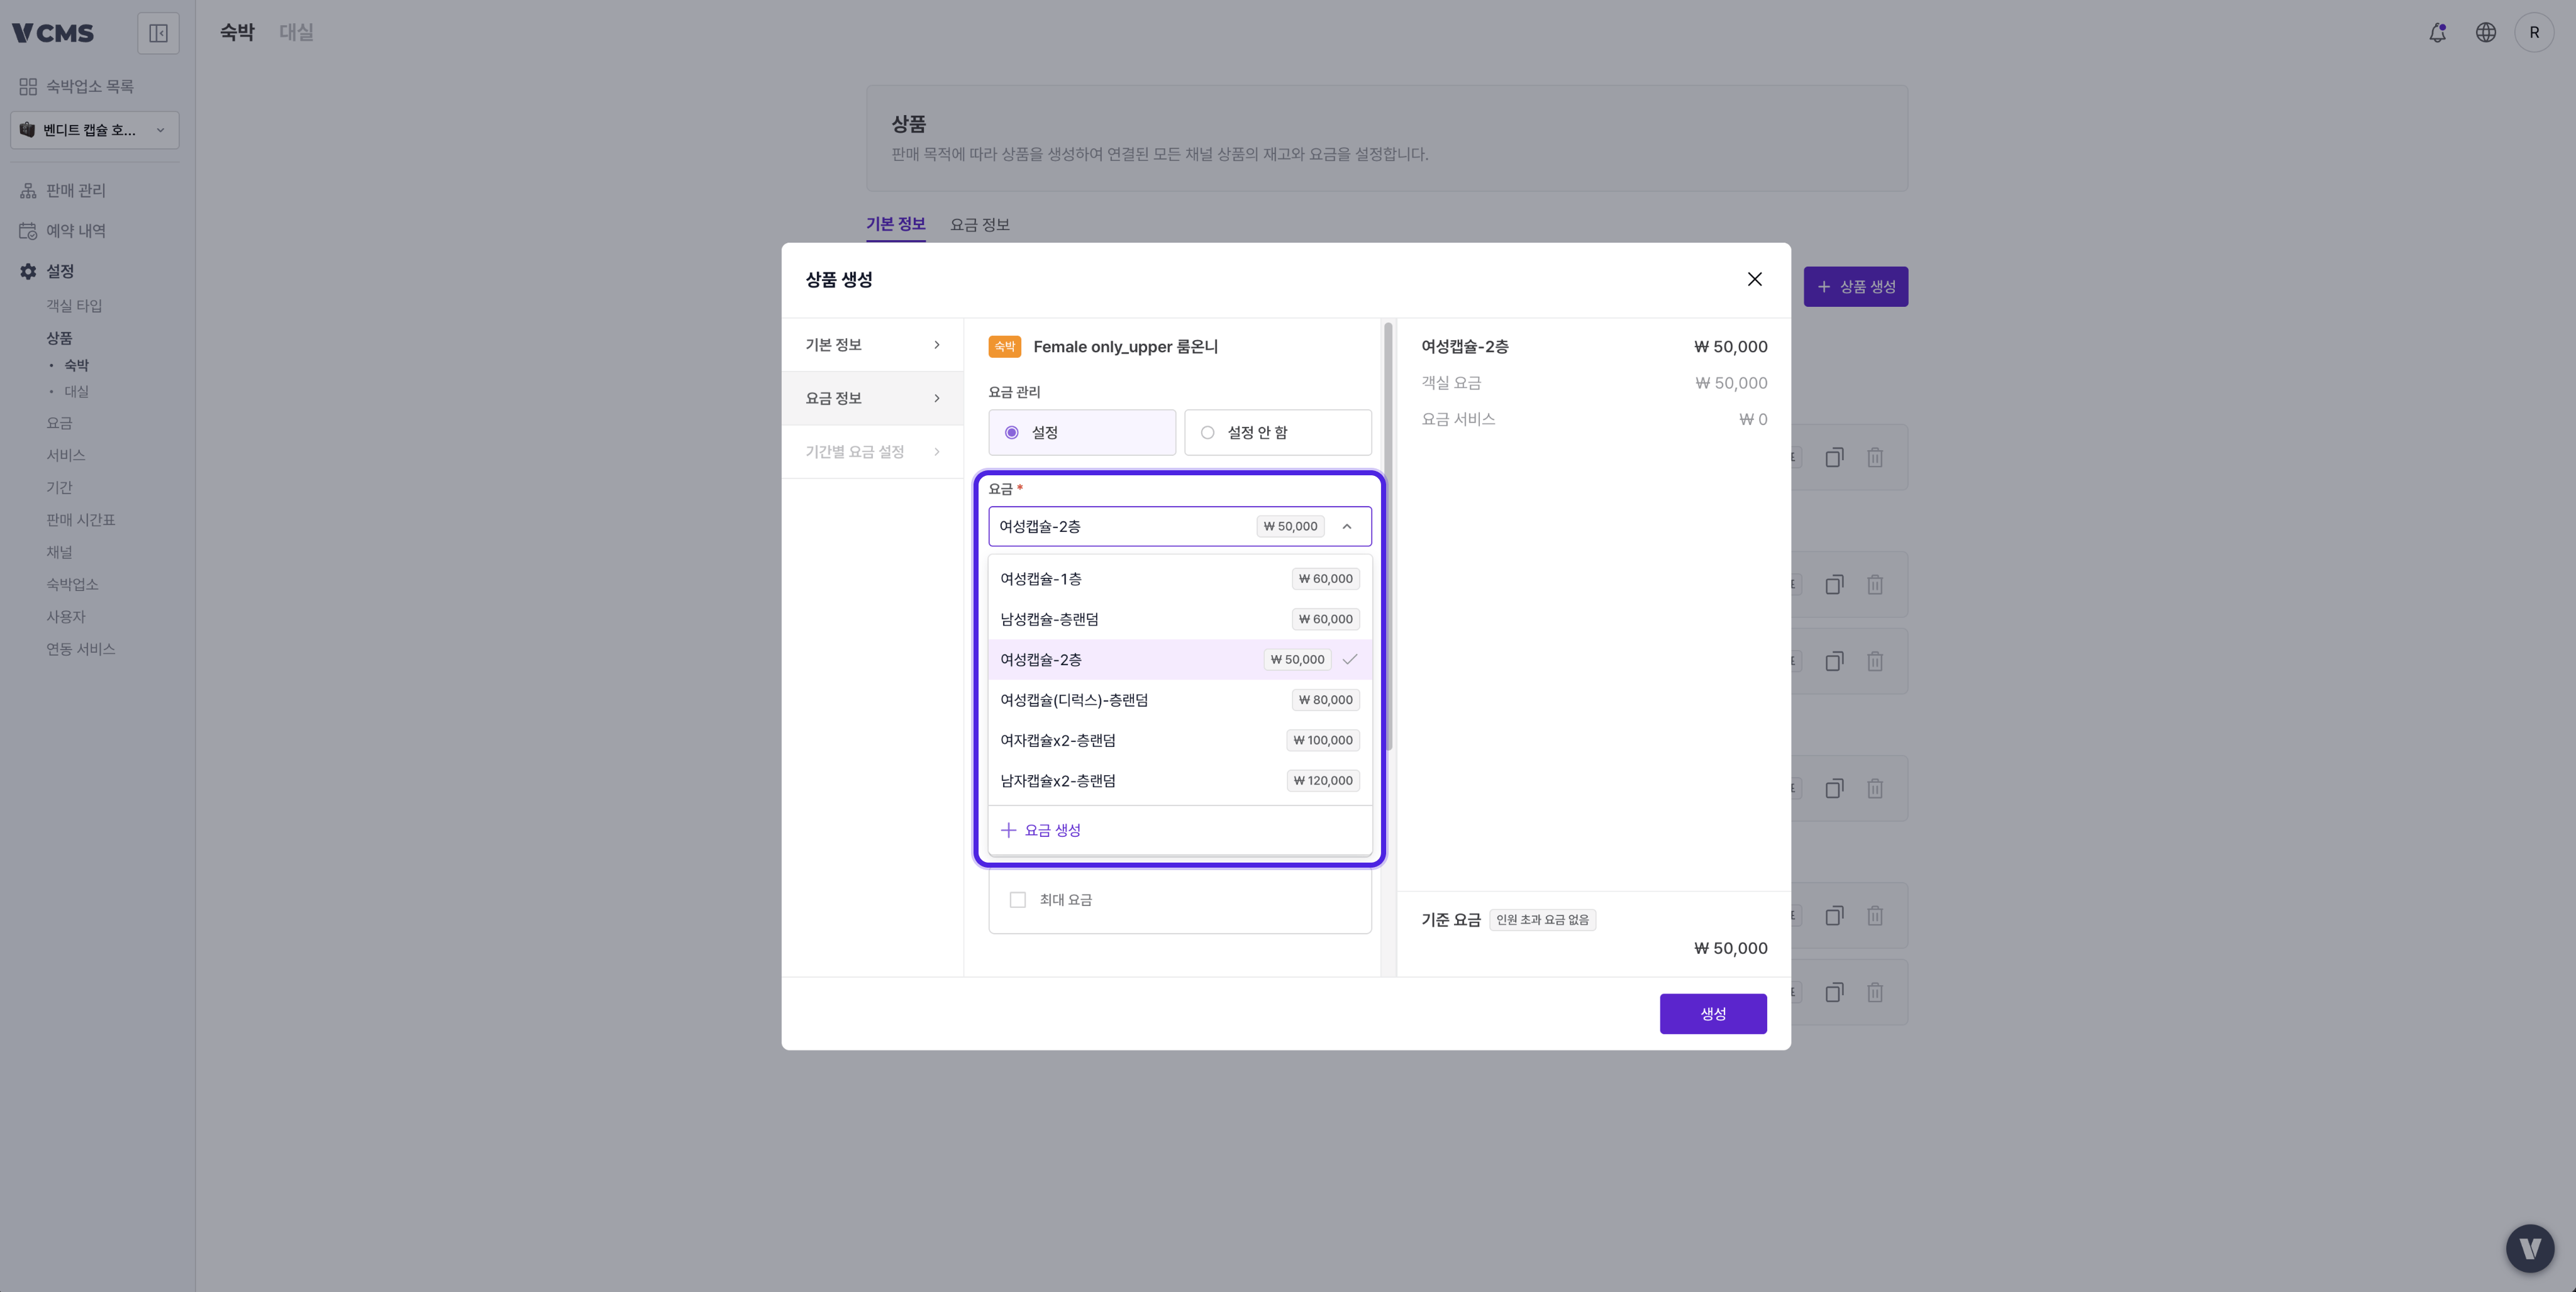Click the 요금 생성 plus icon

(x=1008, y=830)
